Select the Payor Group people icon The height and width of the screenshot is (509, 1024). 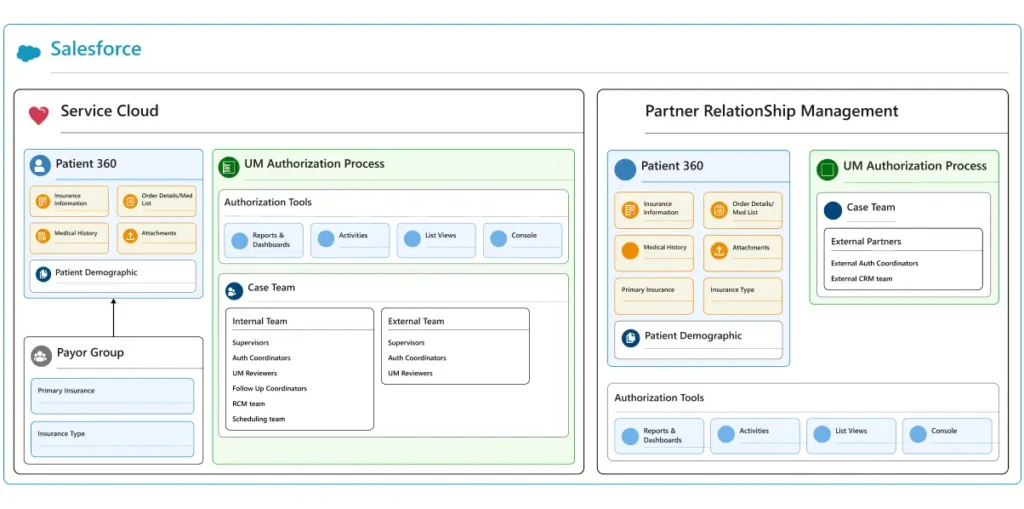41,356
